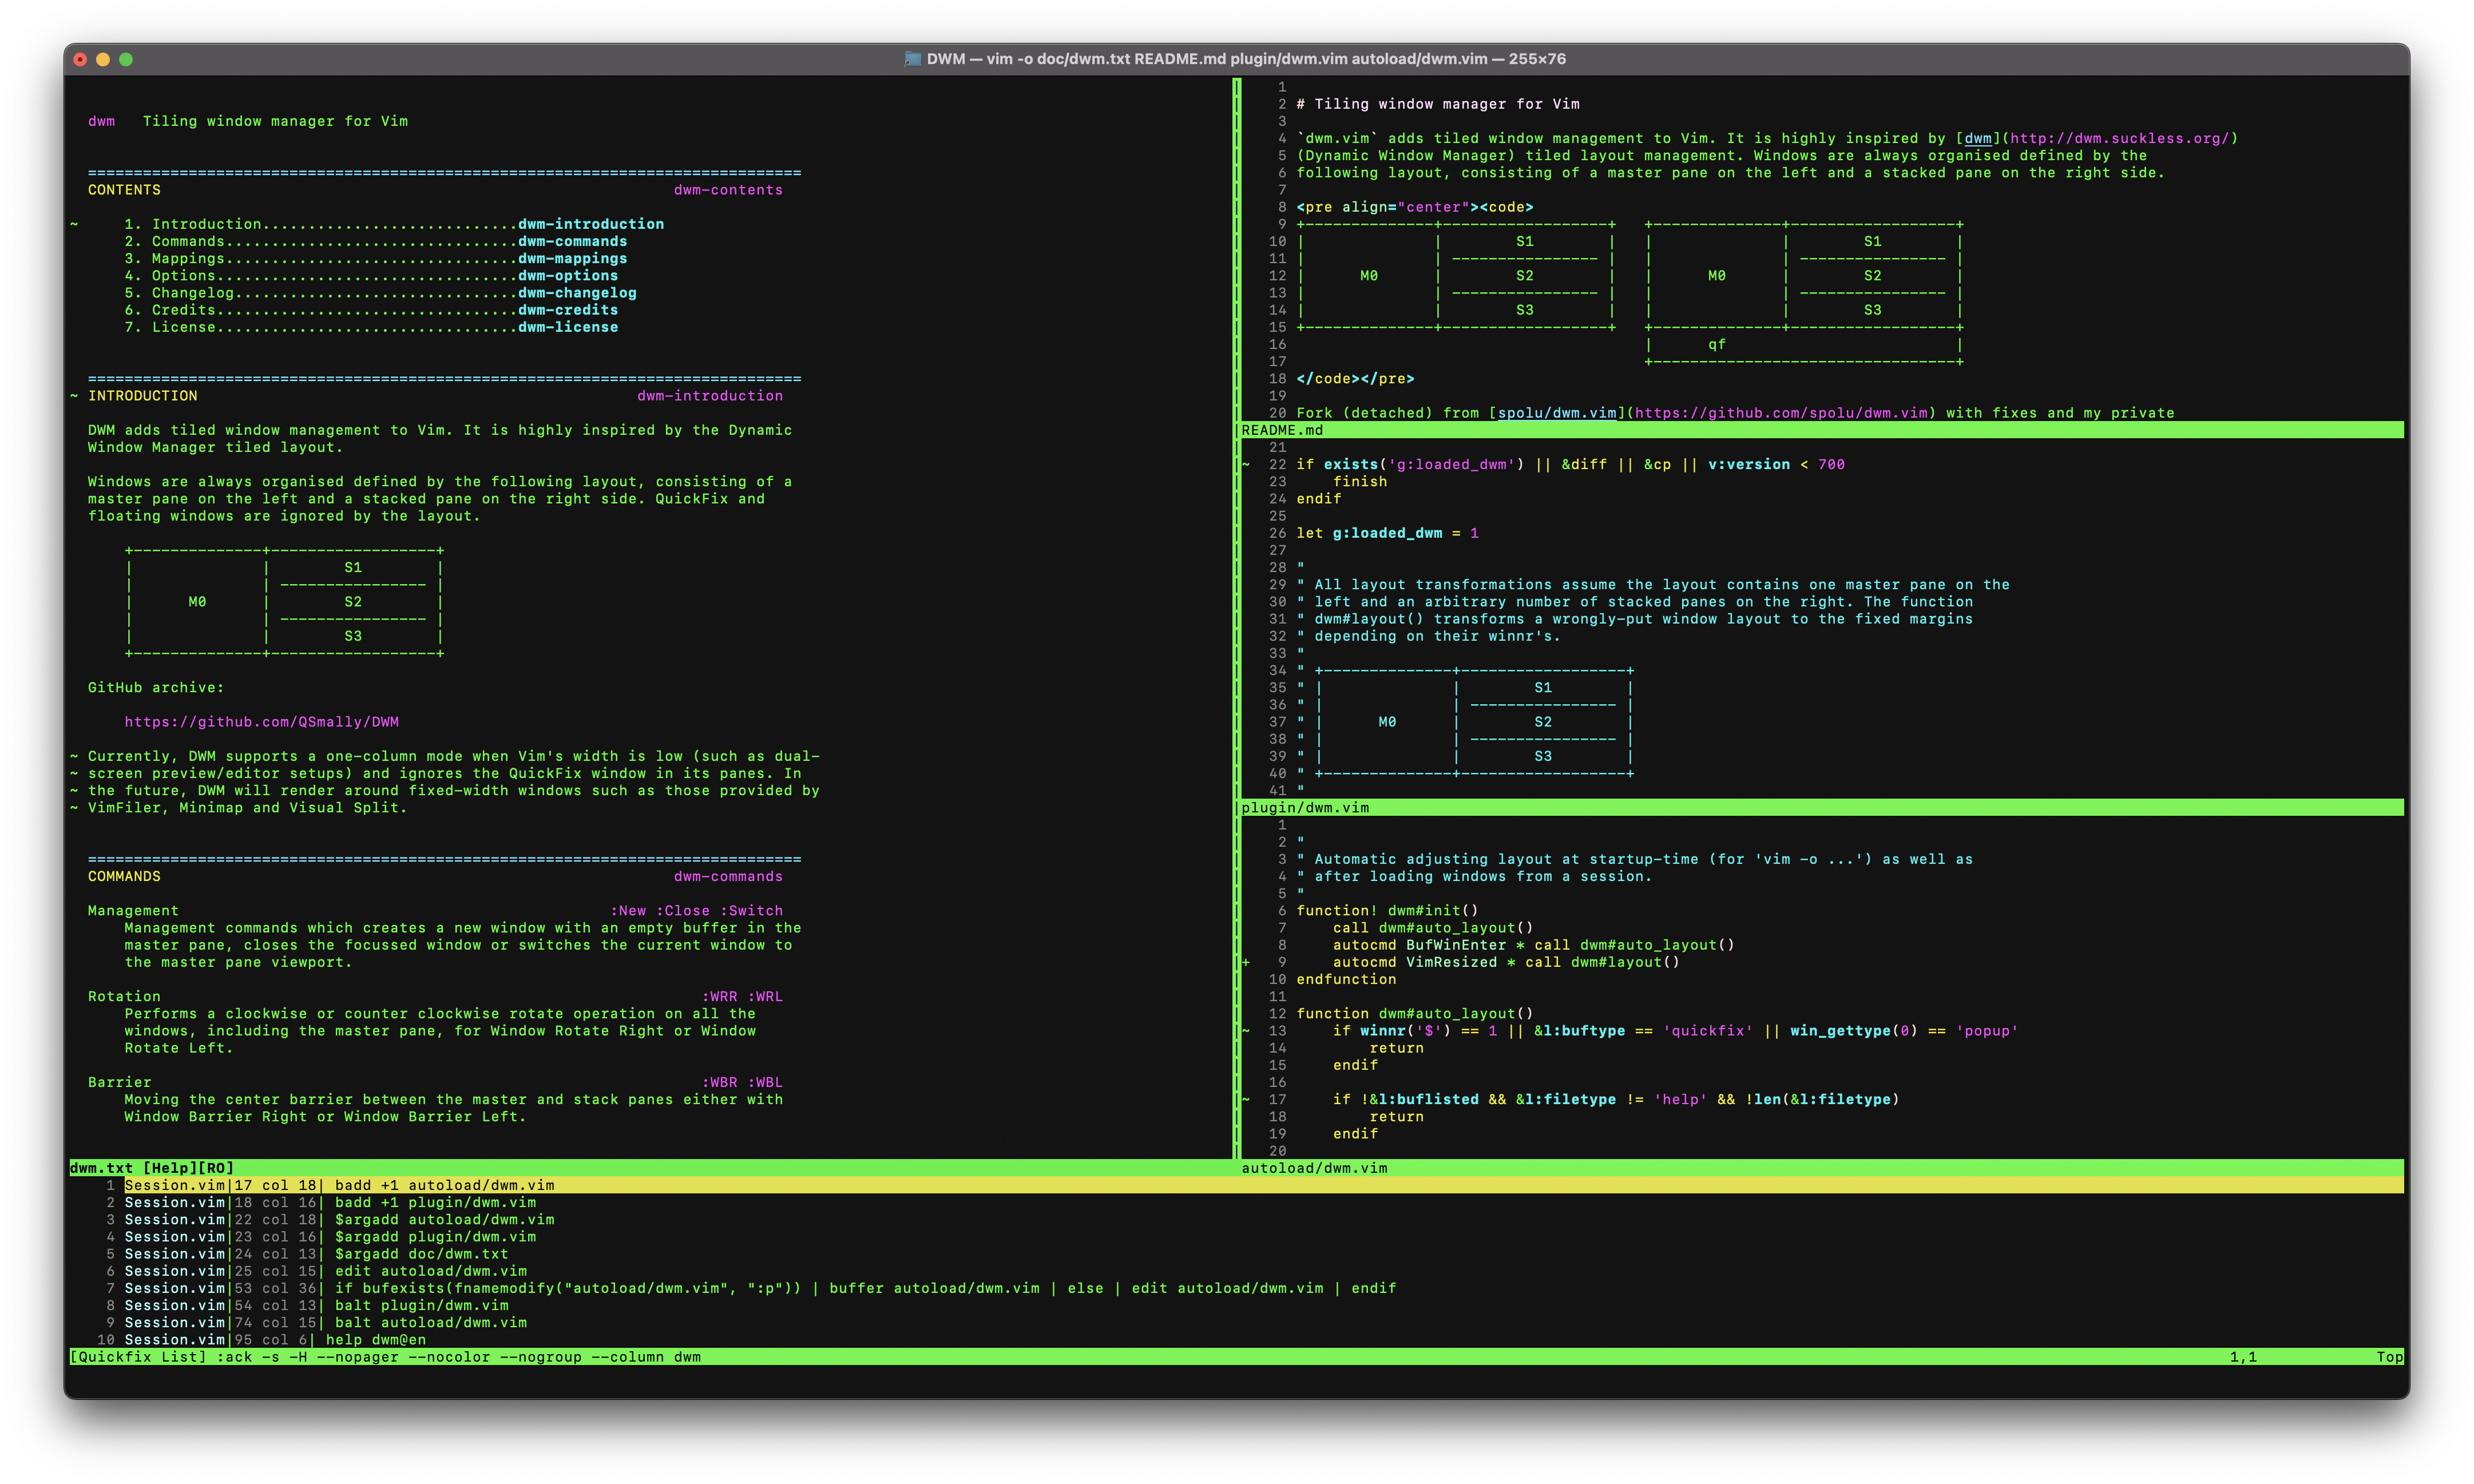Click the COMMANDS heading in help file
Viewport: 2474px width, 1484px height.
point(124,876)
